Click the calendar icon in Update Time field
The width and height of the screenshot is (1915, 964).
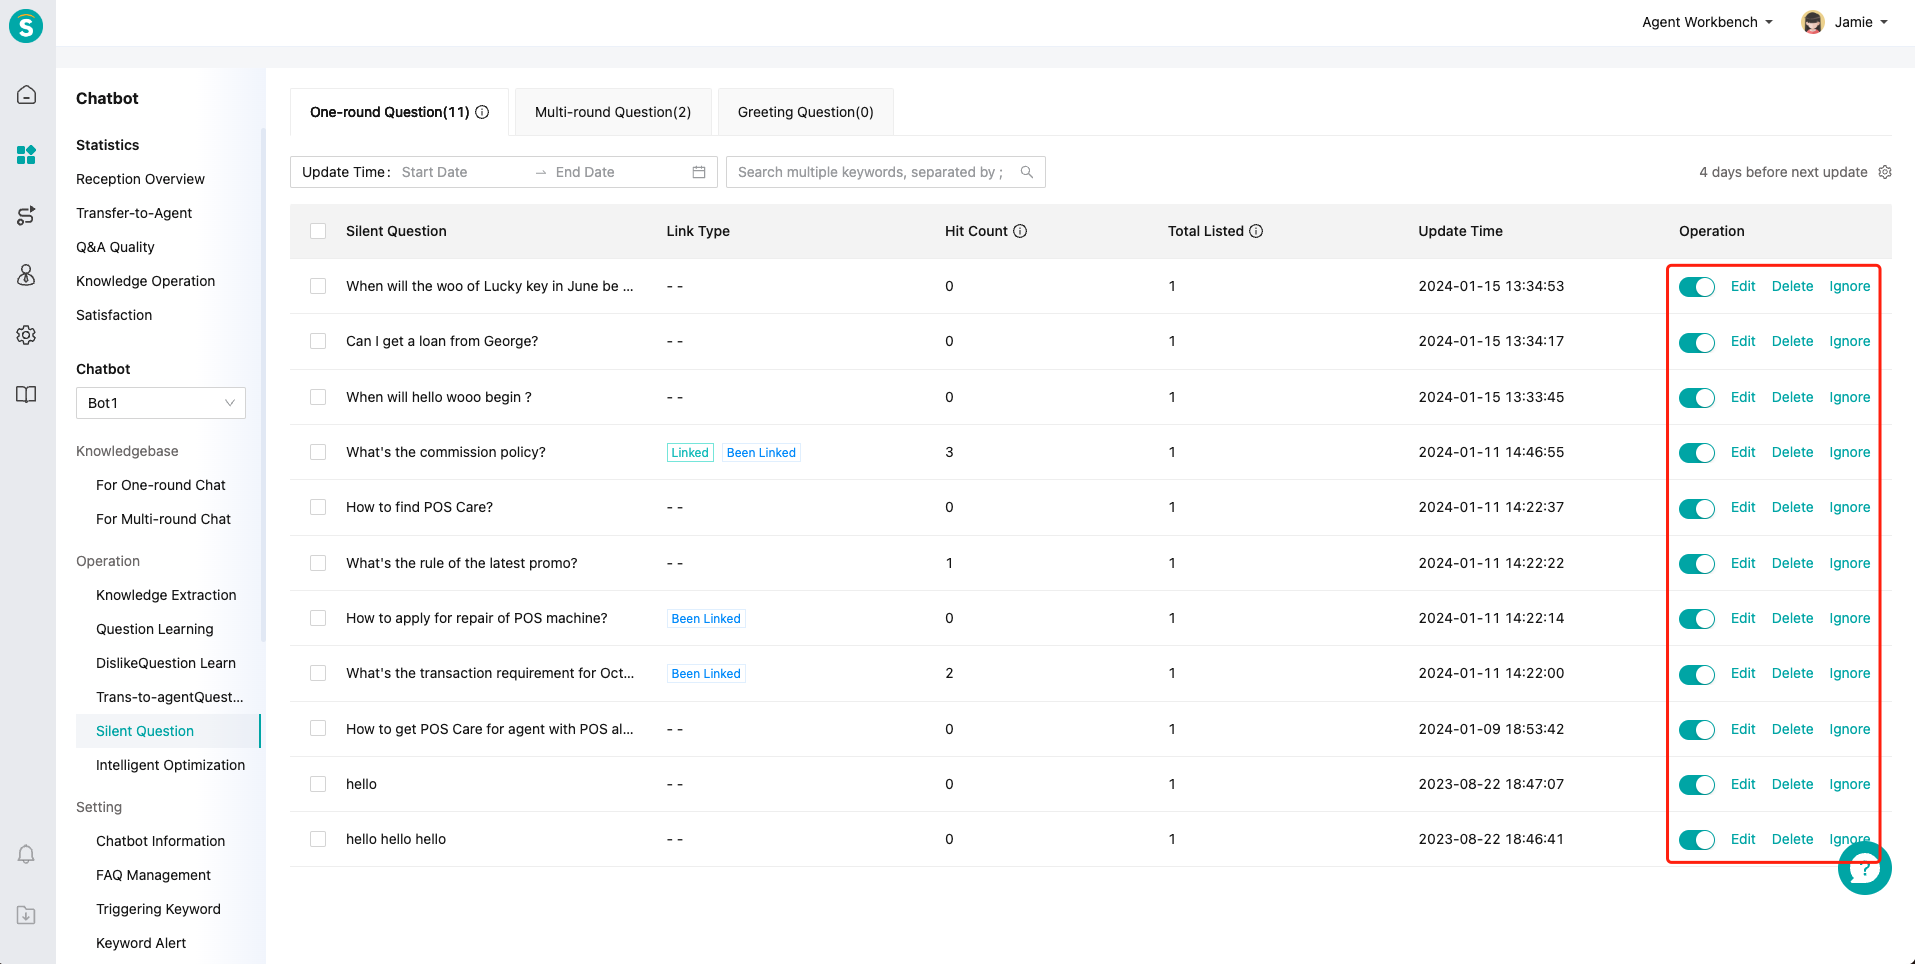(x=699, y=172)
